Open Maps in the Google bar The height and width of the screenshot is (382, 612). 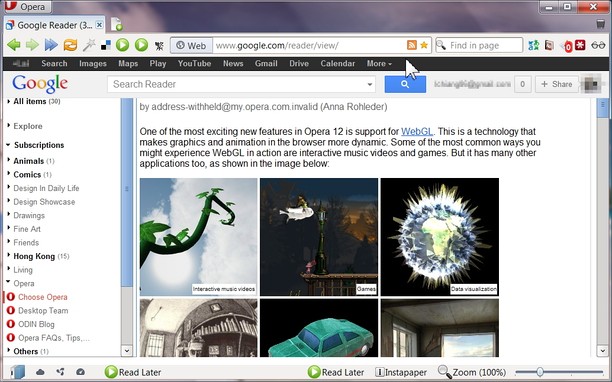pos(128,64)
